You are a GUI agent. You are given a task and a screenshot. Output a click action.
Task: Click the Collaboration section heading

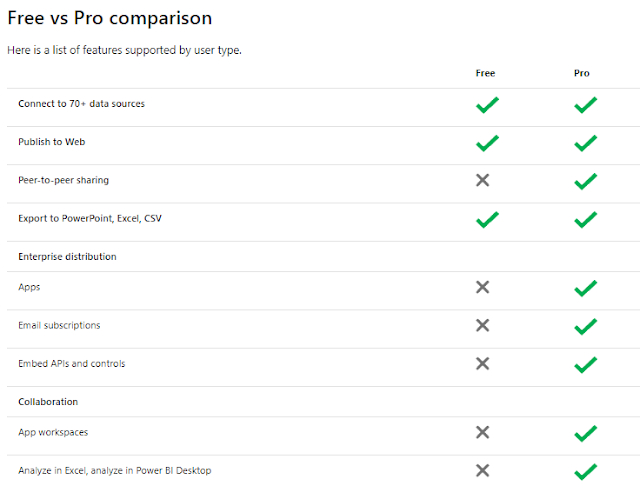48,402
